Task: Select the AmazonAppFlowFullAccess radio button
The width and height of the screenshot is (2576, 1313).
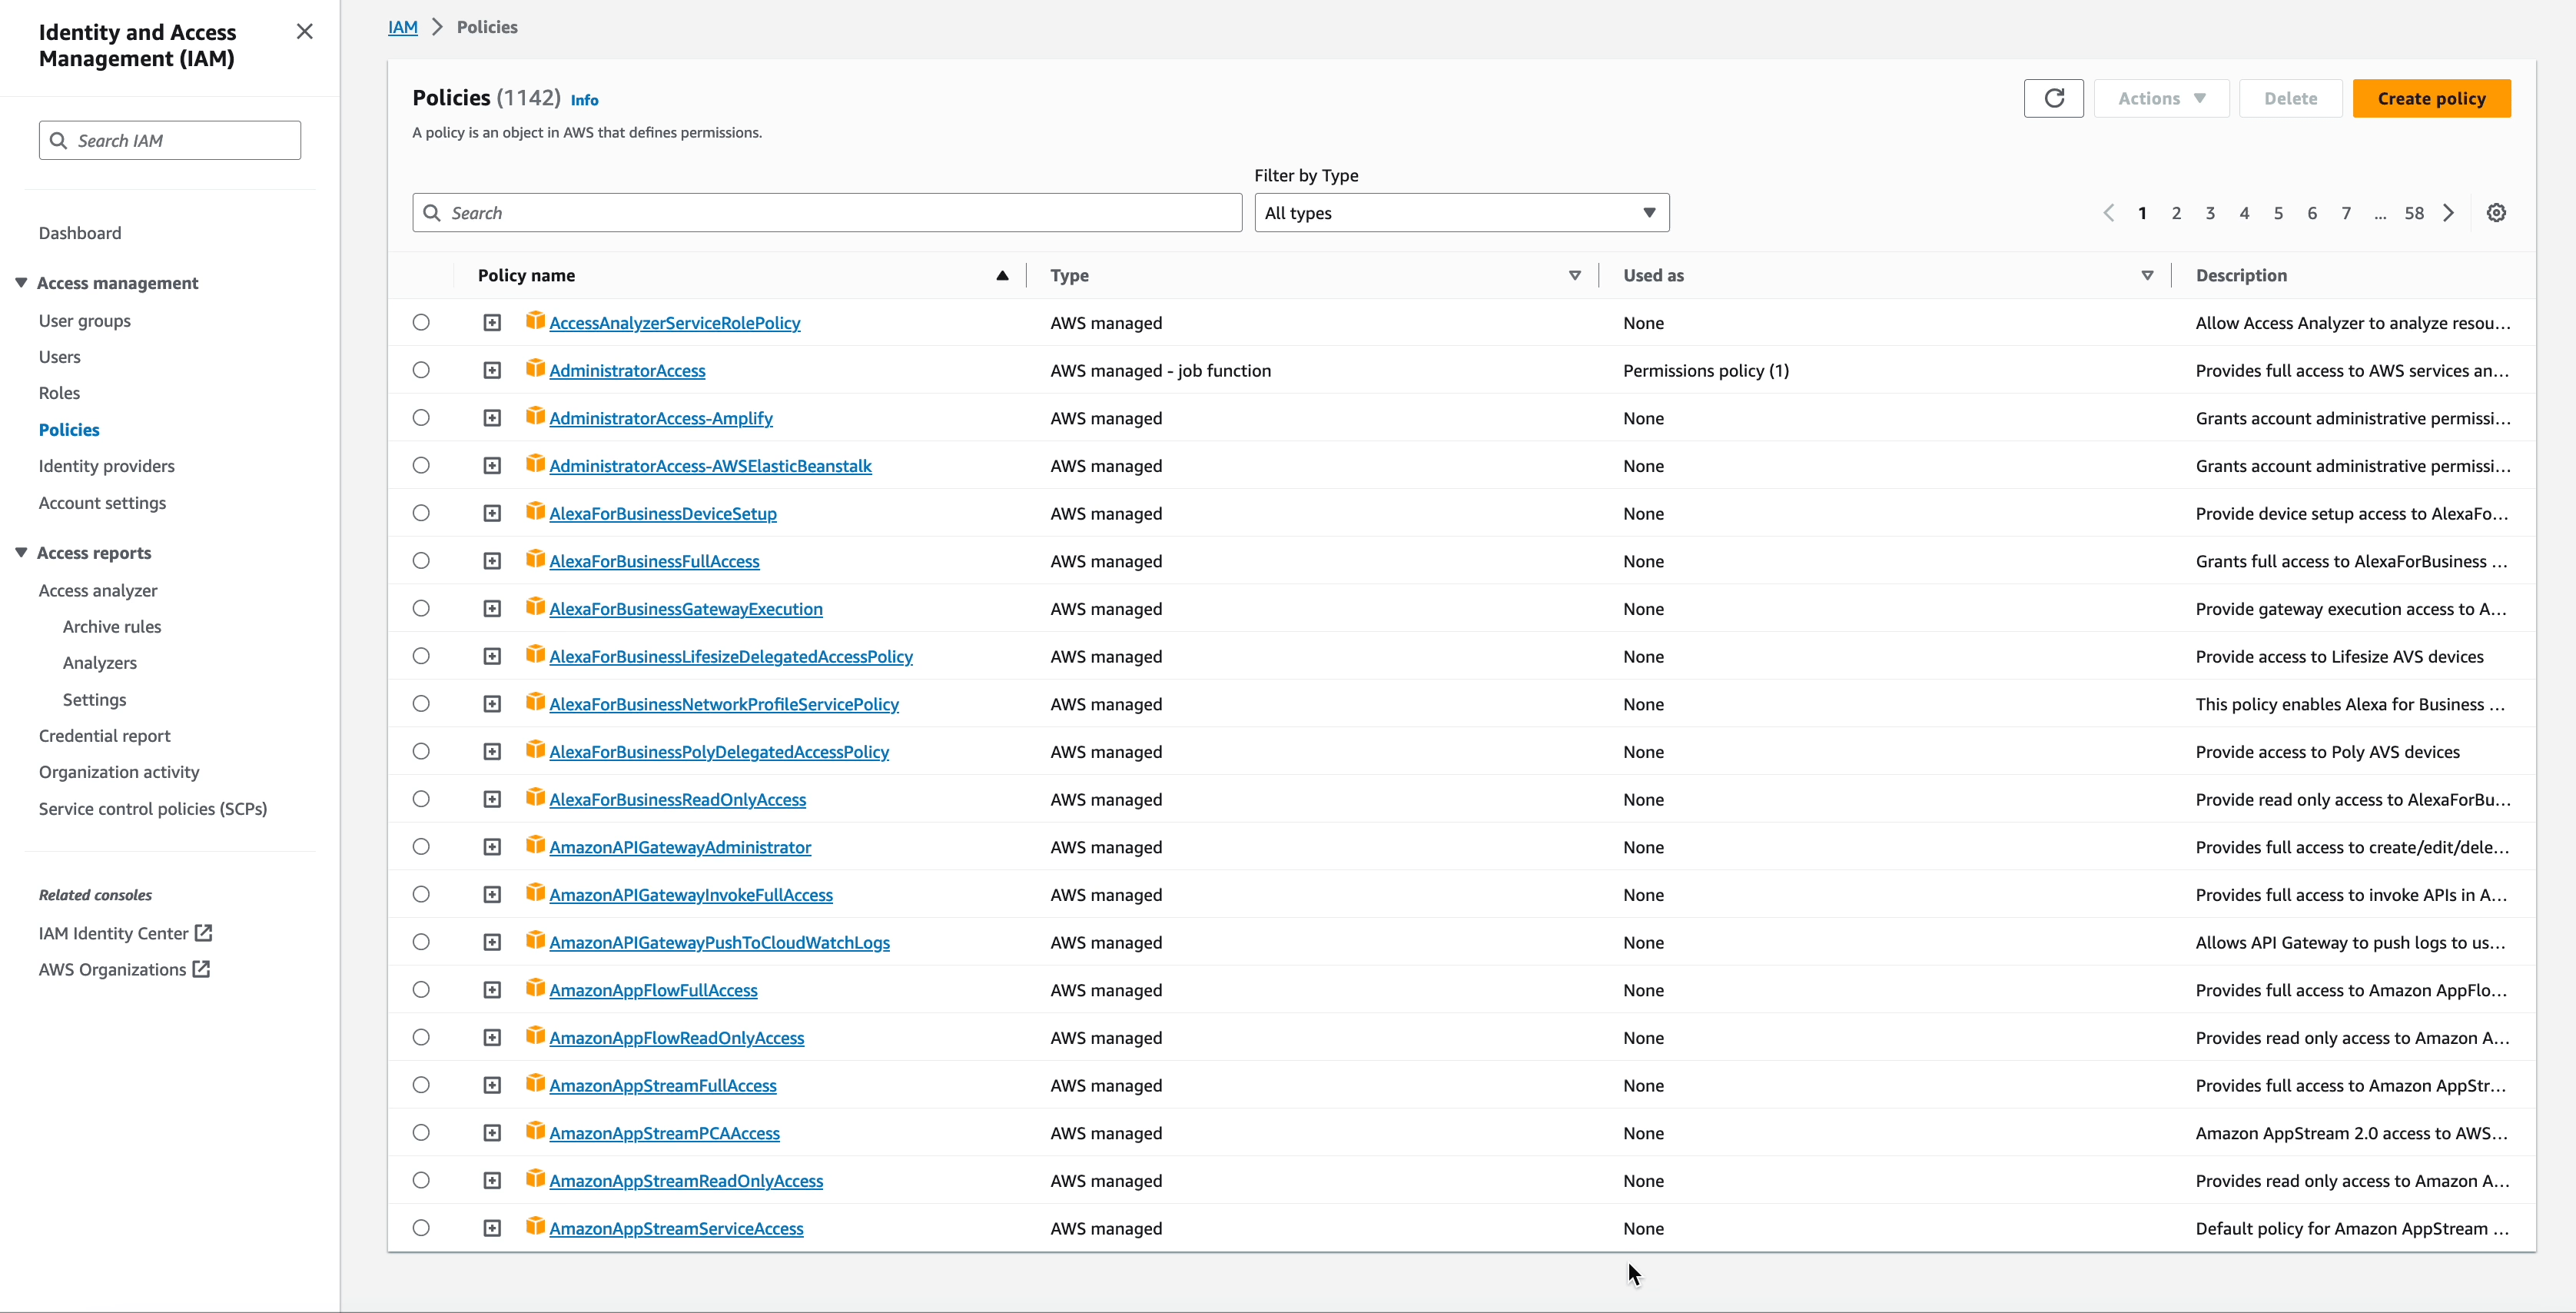Action: click(420, 989)
